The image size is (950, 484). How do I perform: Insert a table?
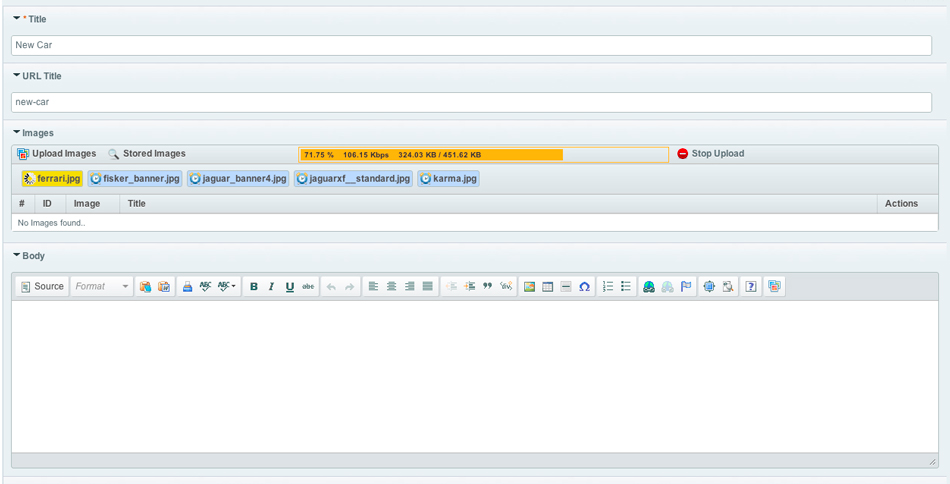(x=547, y=287)
